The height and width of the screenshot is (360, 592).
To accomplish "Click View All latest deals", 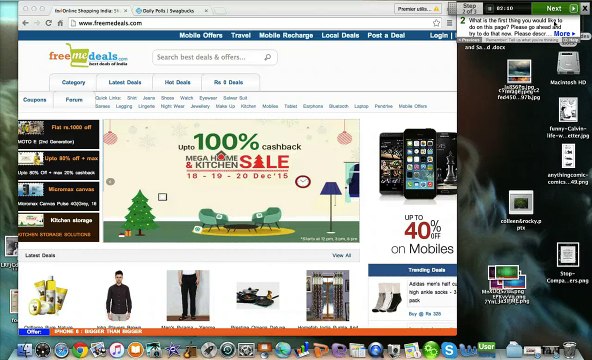I will 342,255.
